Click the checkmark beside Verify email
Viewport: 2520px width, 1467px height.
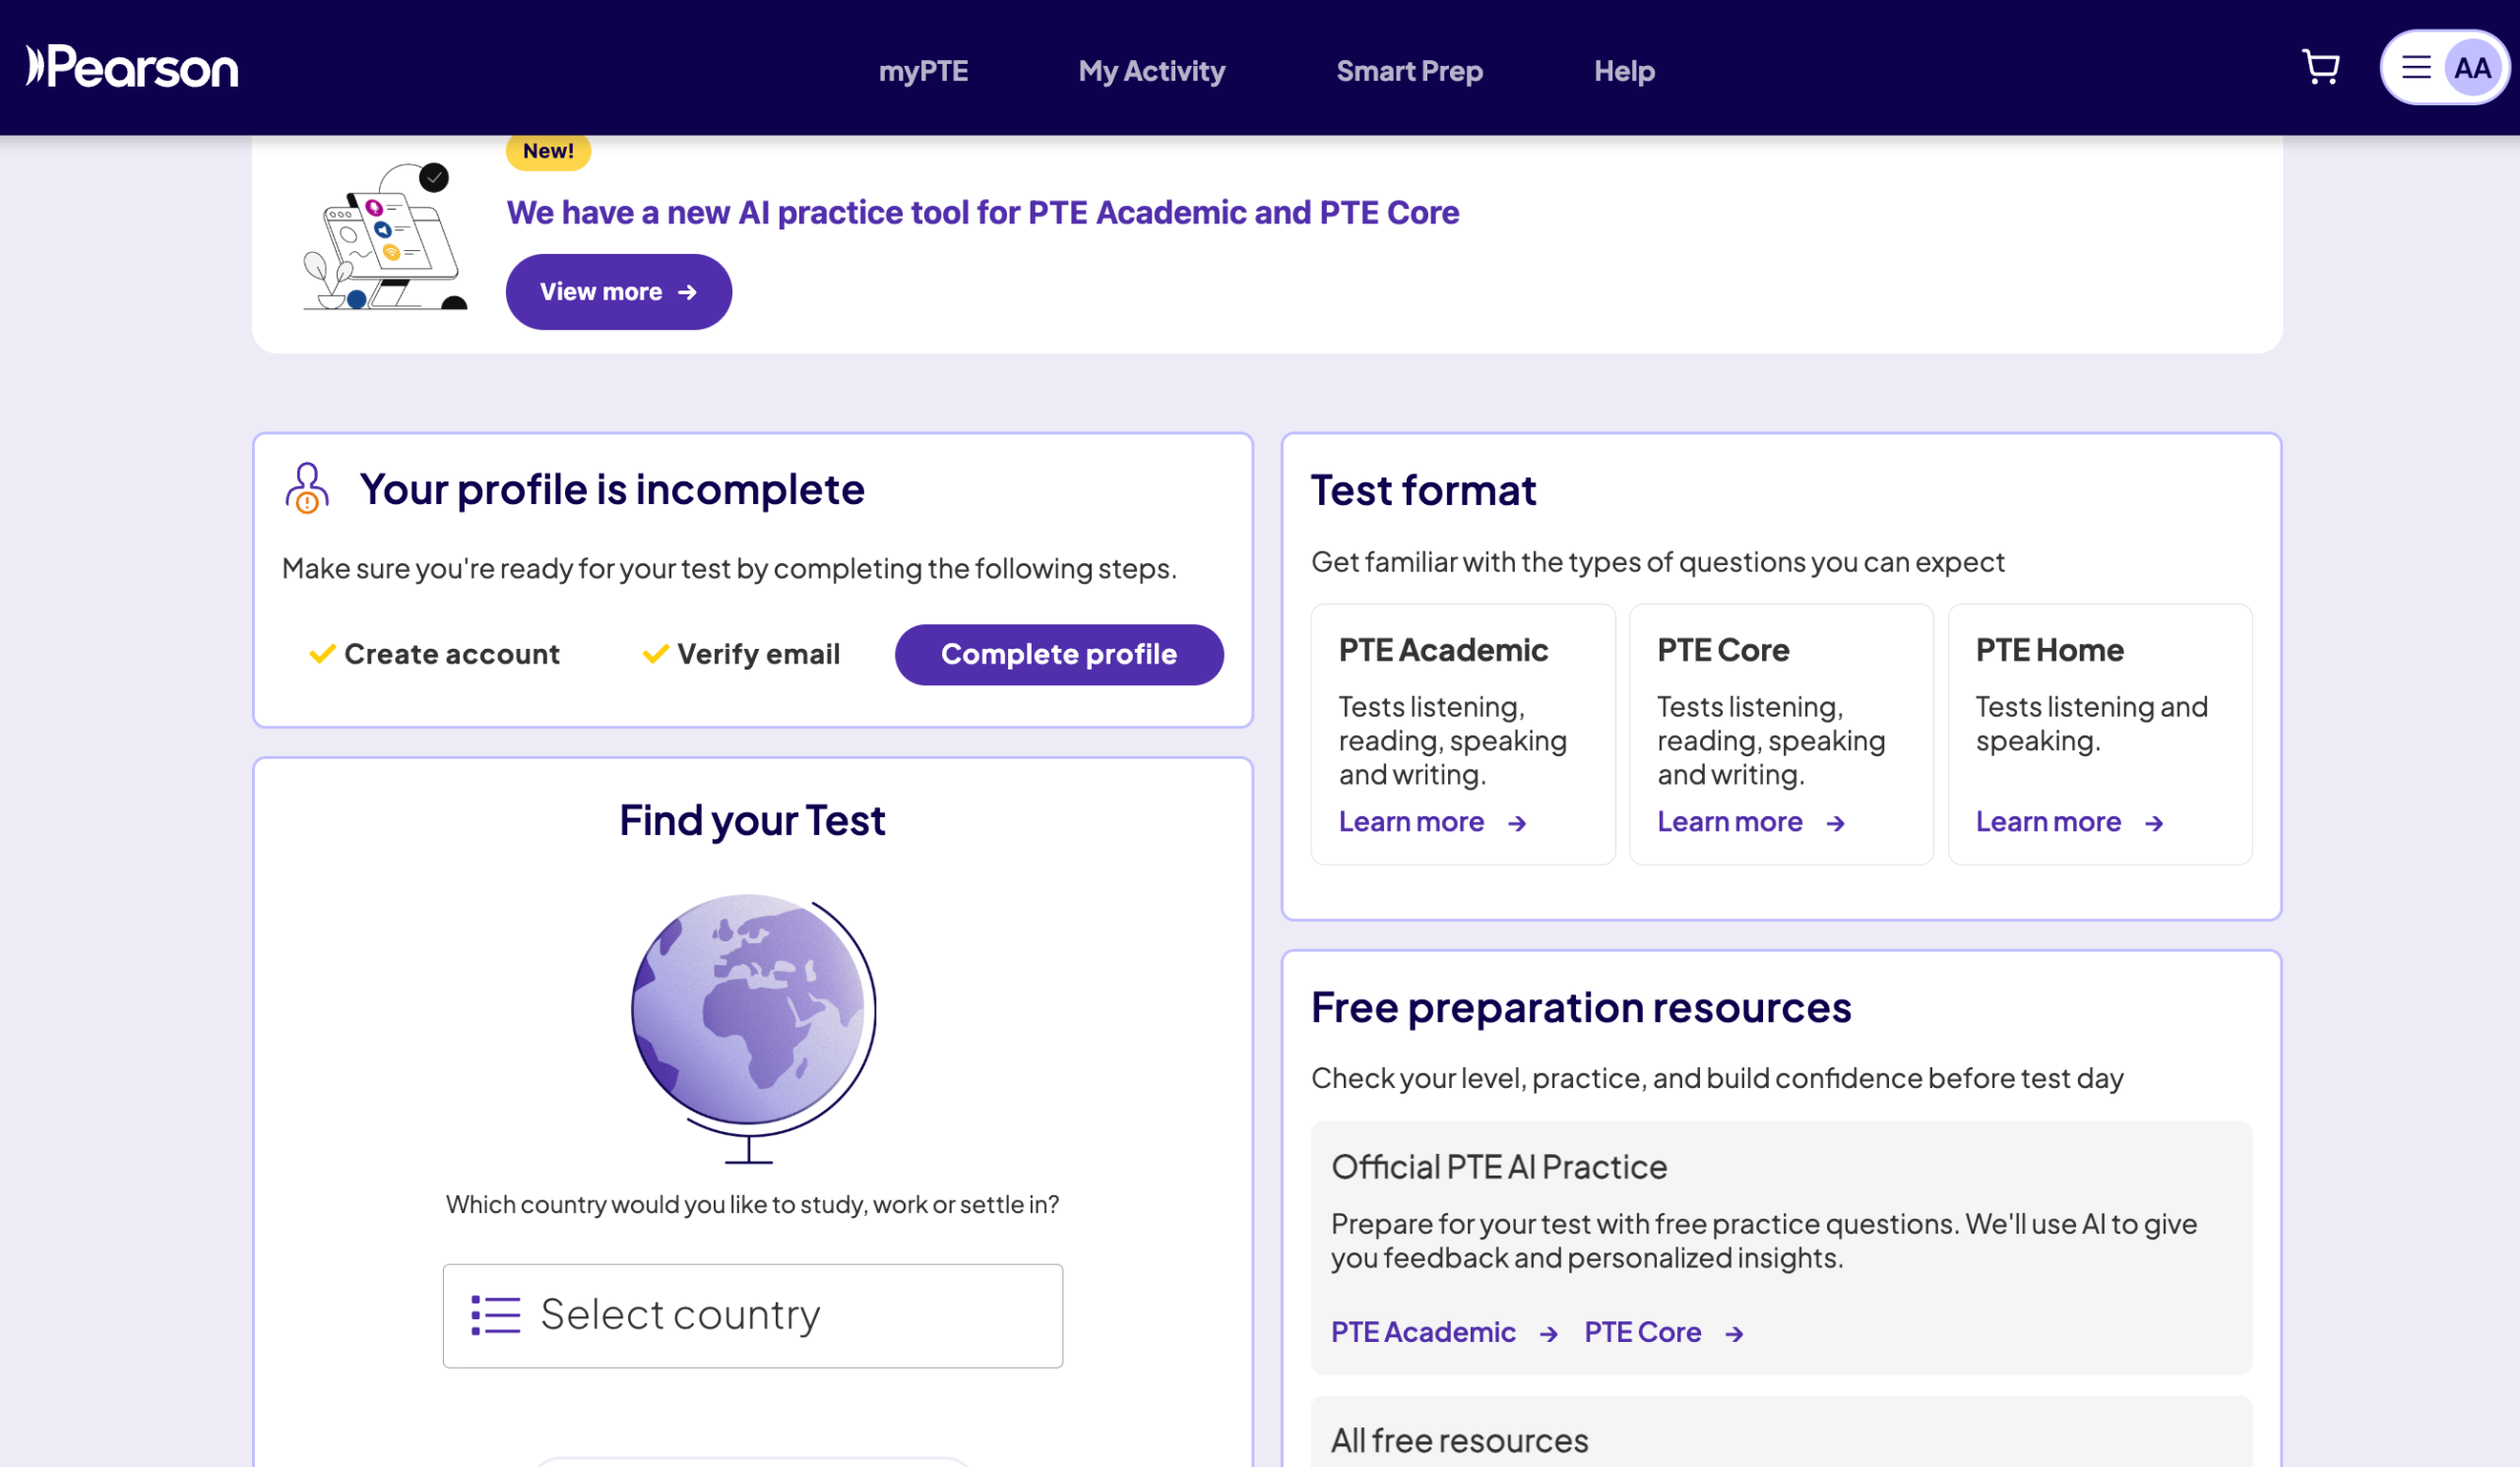(x=655, y=654)
